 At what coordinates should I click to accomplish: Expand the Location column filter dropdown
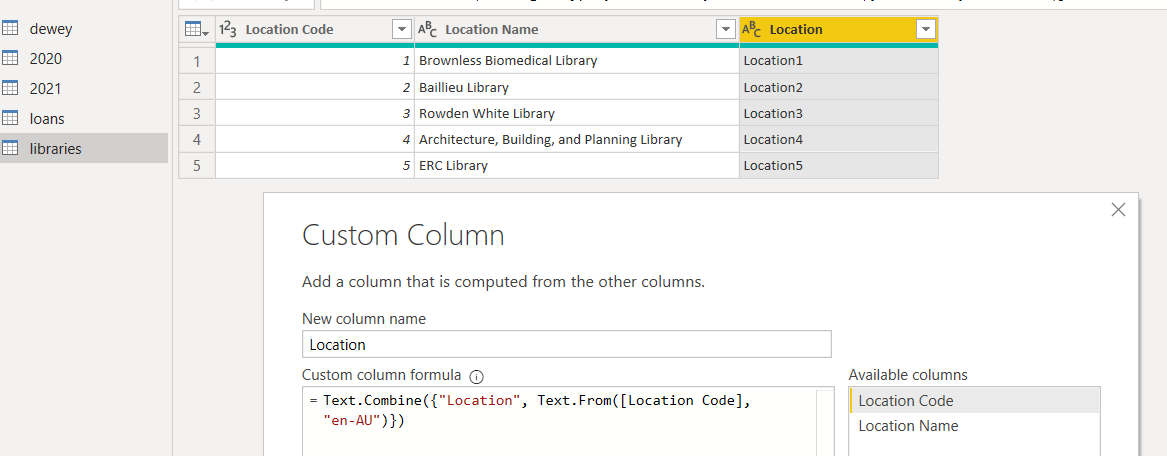[x=925, y=30]
